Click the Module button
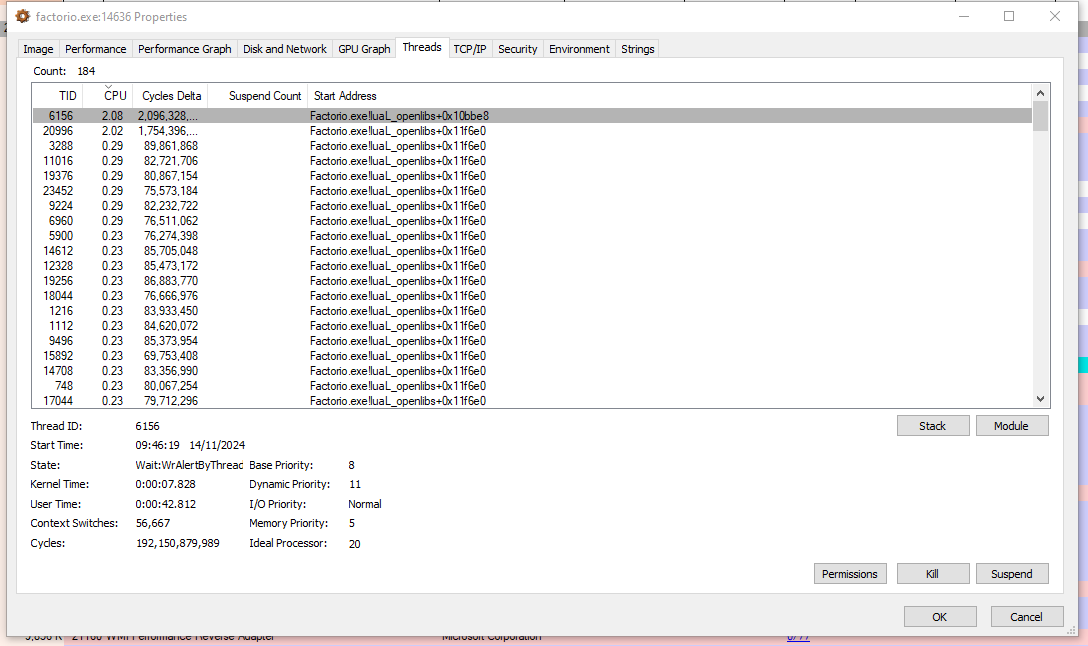 pyautogui.click(x=1011, y=426)
